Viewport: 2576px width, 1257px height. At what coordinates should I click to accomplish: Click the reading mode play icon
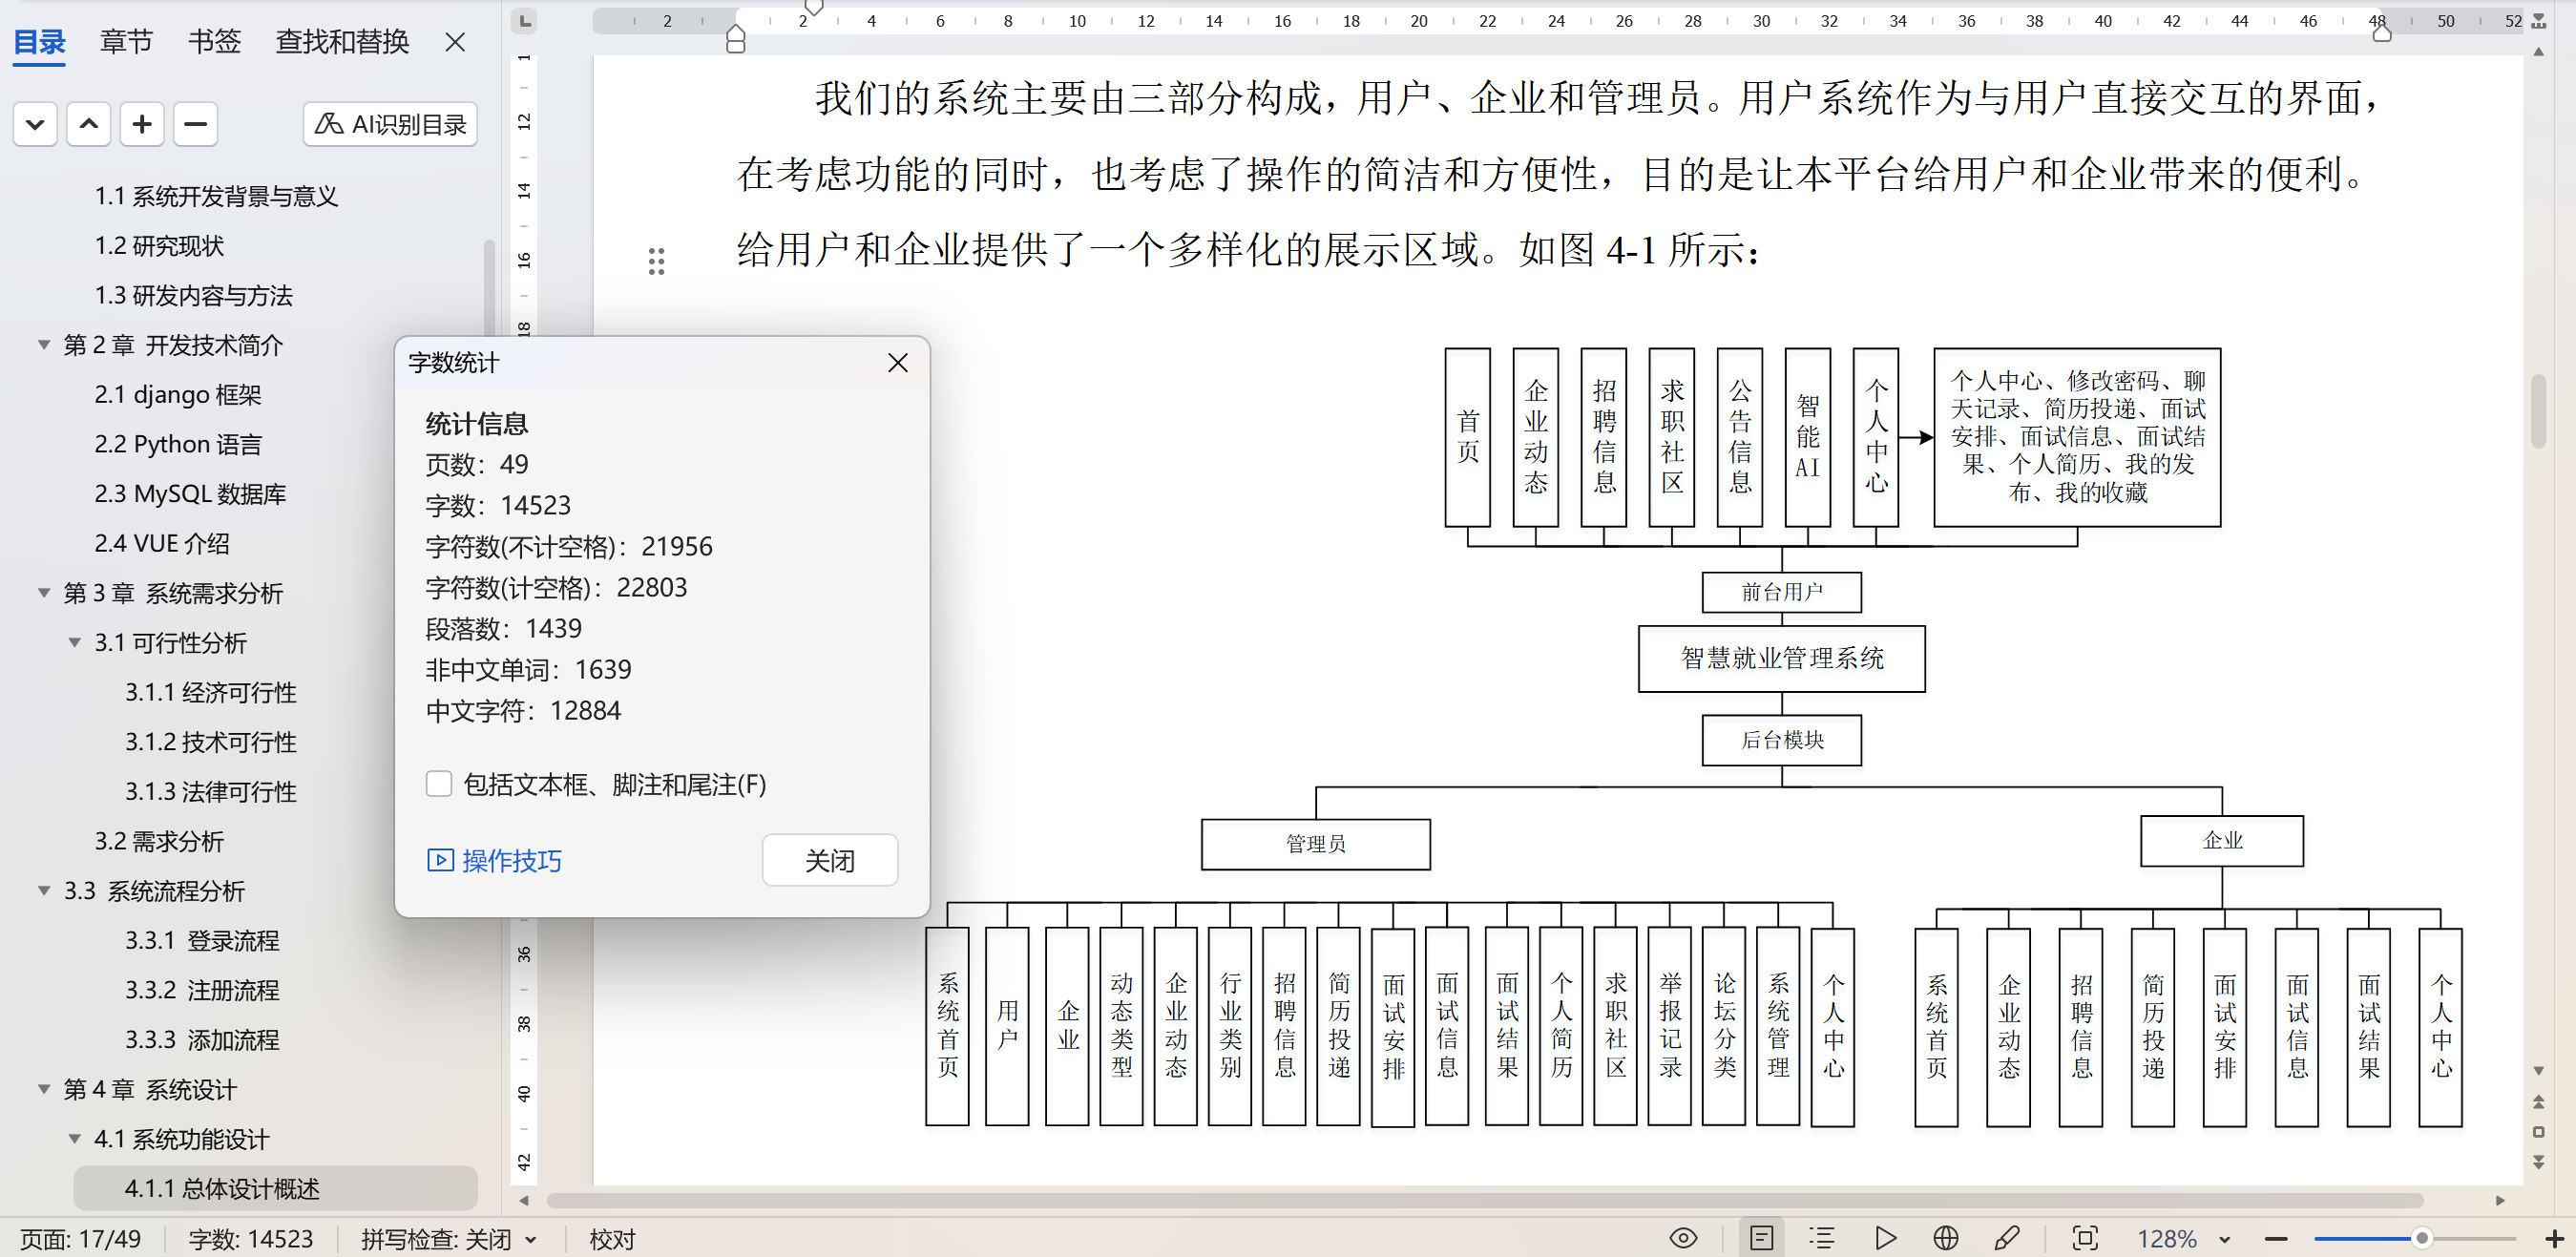tap(1885, 1238)
